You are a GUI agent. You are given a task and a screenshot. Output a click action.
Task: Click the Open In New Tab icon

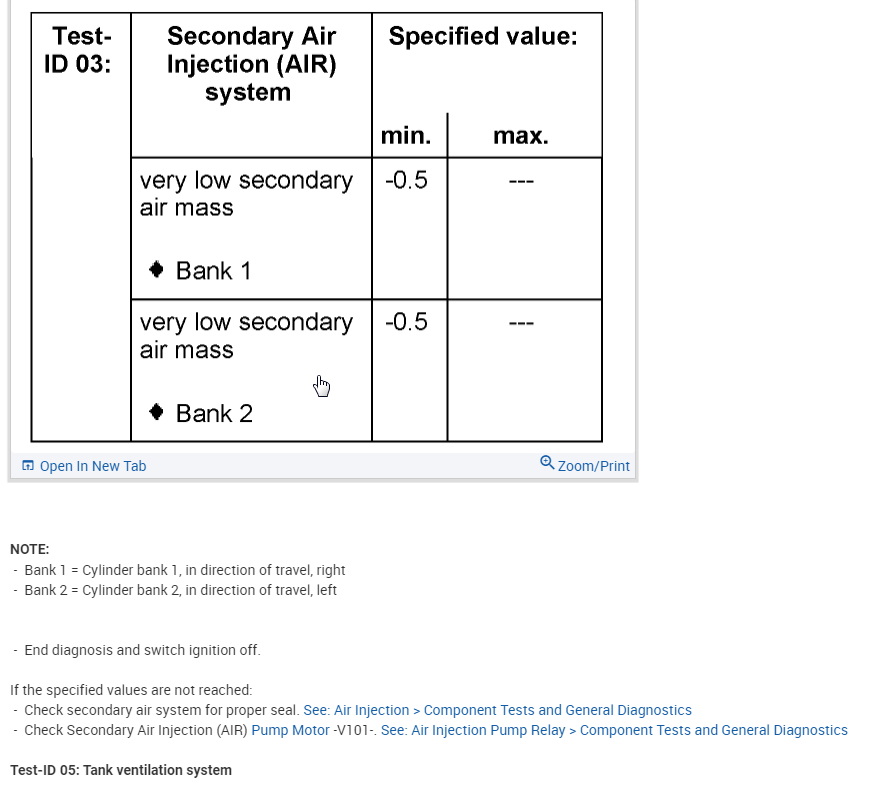(28, 466)
